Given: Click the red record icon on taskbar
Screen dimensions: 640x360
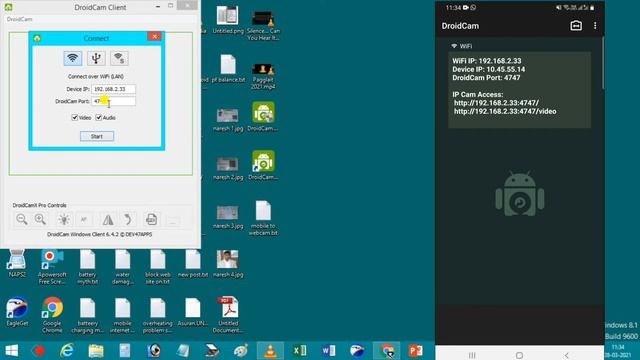Looking at the screenshot, I should (39, 351).
